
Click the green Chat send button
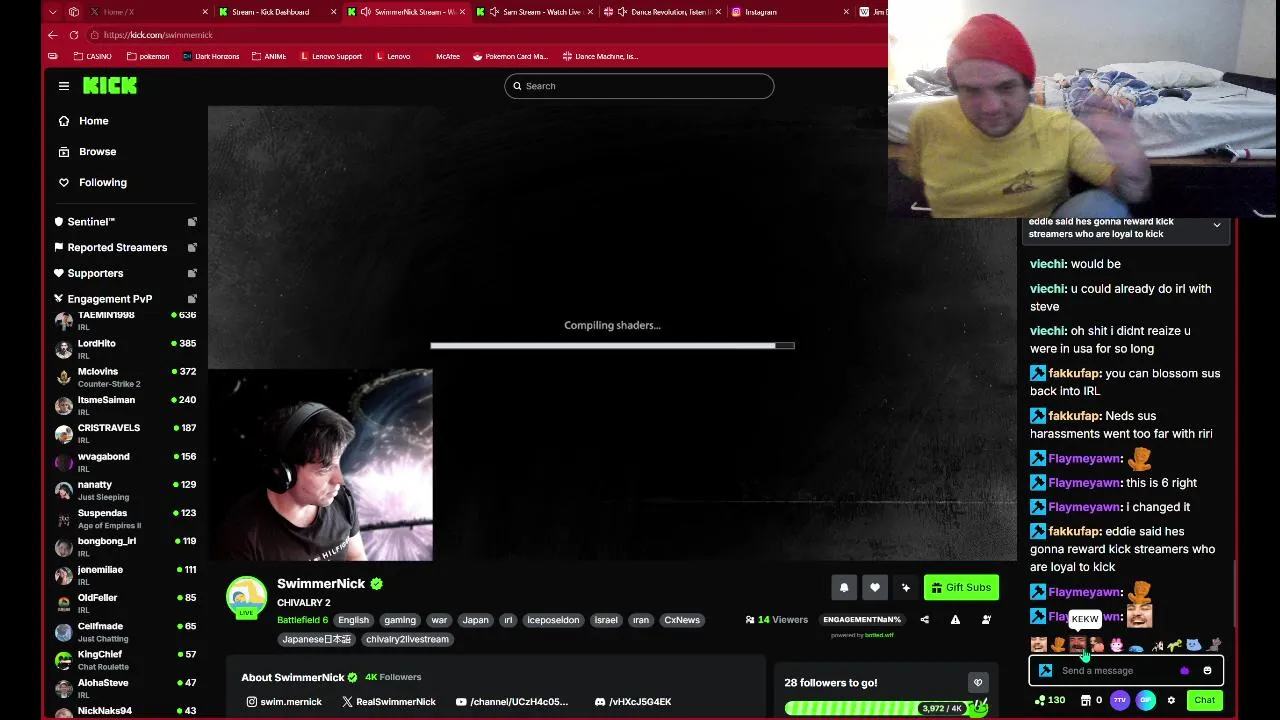click(1205, 700)
